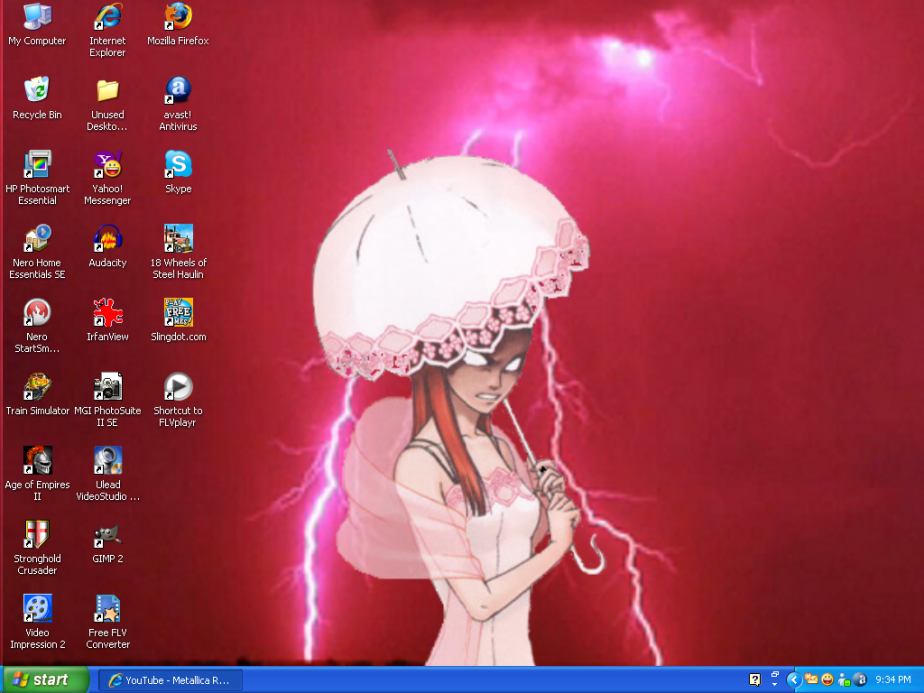This screenshot has width=924, height=693.
Task: Open the Windows Start menu
Action: 45,679
